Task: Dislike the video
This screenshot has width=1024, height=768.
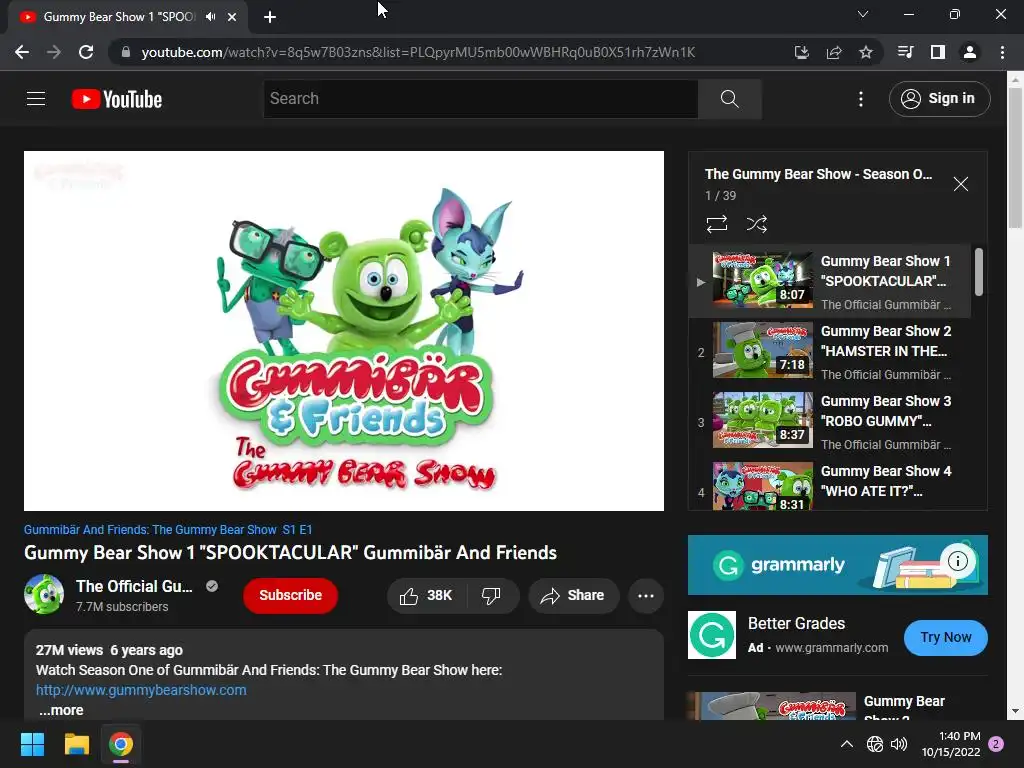Action: click(491, 595)
